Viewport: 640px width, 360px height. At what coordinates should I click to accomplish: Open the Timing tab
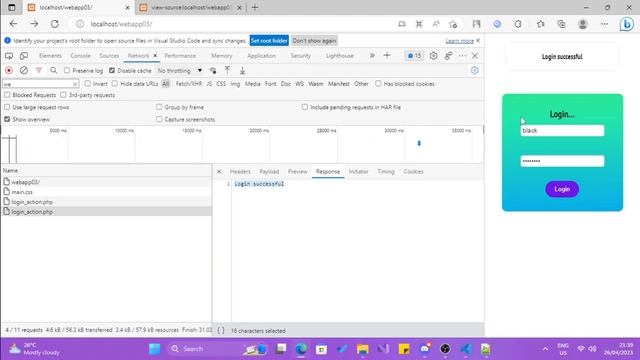[x=386, y=171]
